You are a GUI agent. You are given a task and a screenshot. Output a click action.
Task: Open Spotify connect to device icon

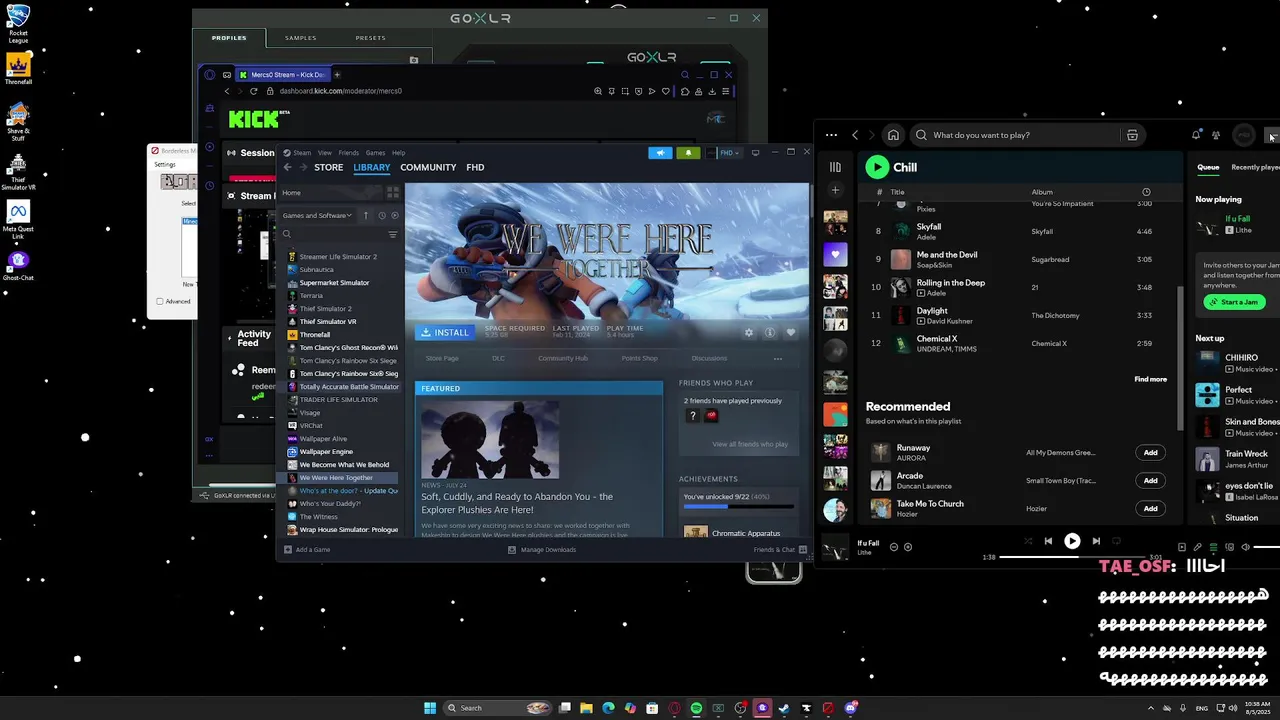1229,547
